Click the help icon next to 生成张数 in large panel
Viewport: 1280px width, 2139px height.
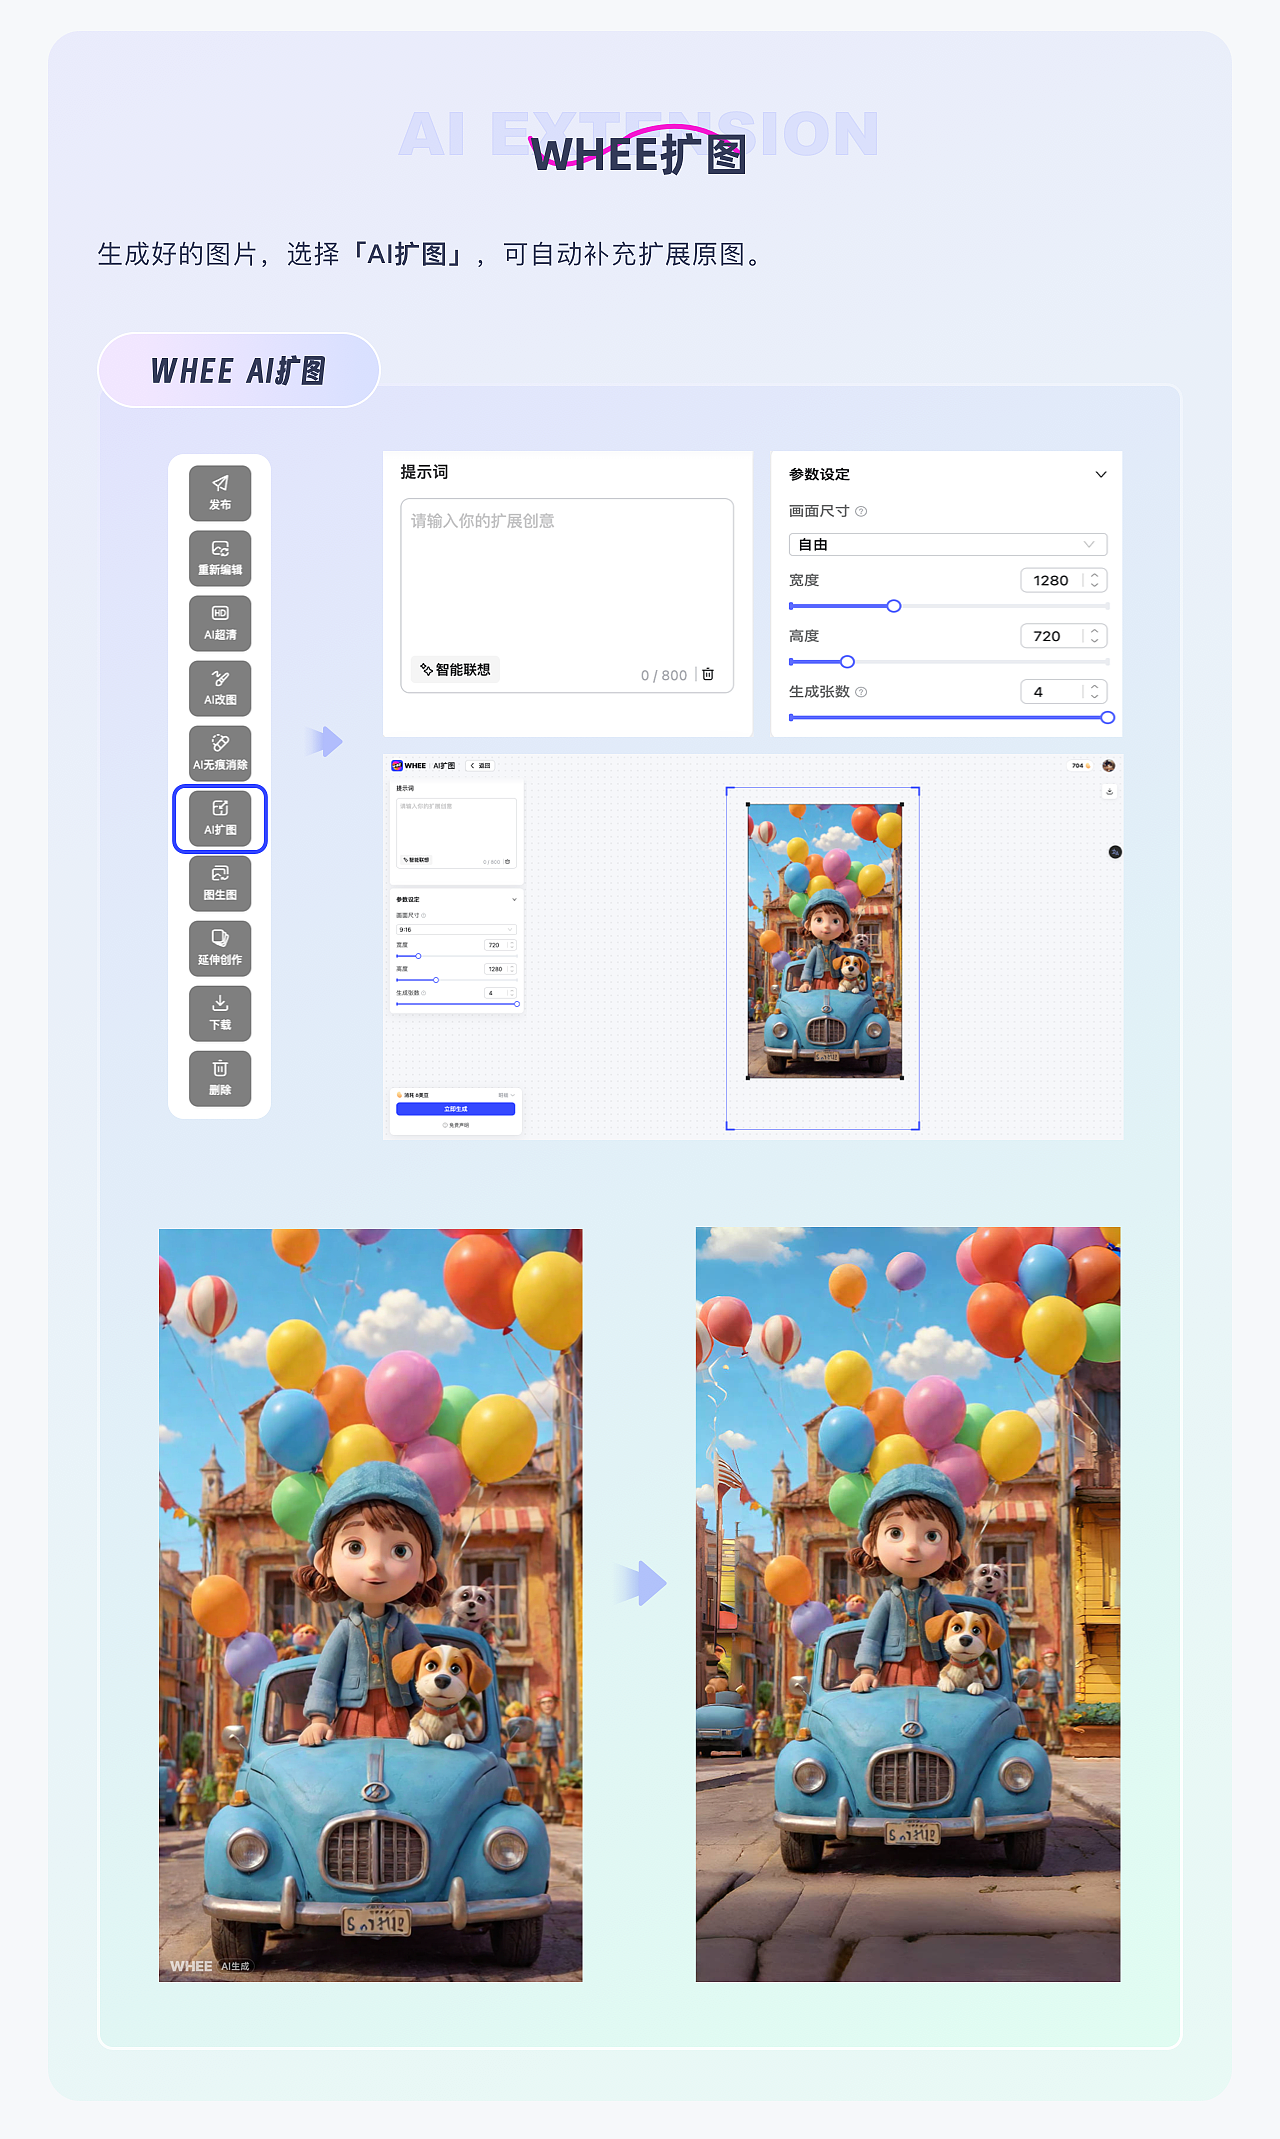[x=861, y=692]
